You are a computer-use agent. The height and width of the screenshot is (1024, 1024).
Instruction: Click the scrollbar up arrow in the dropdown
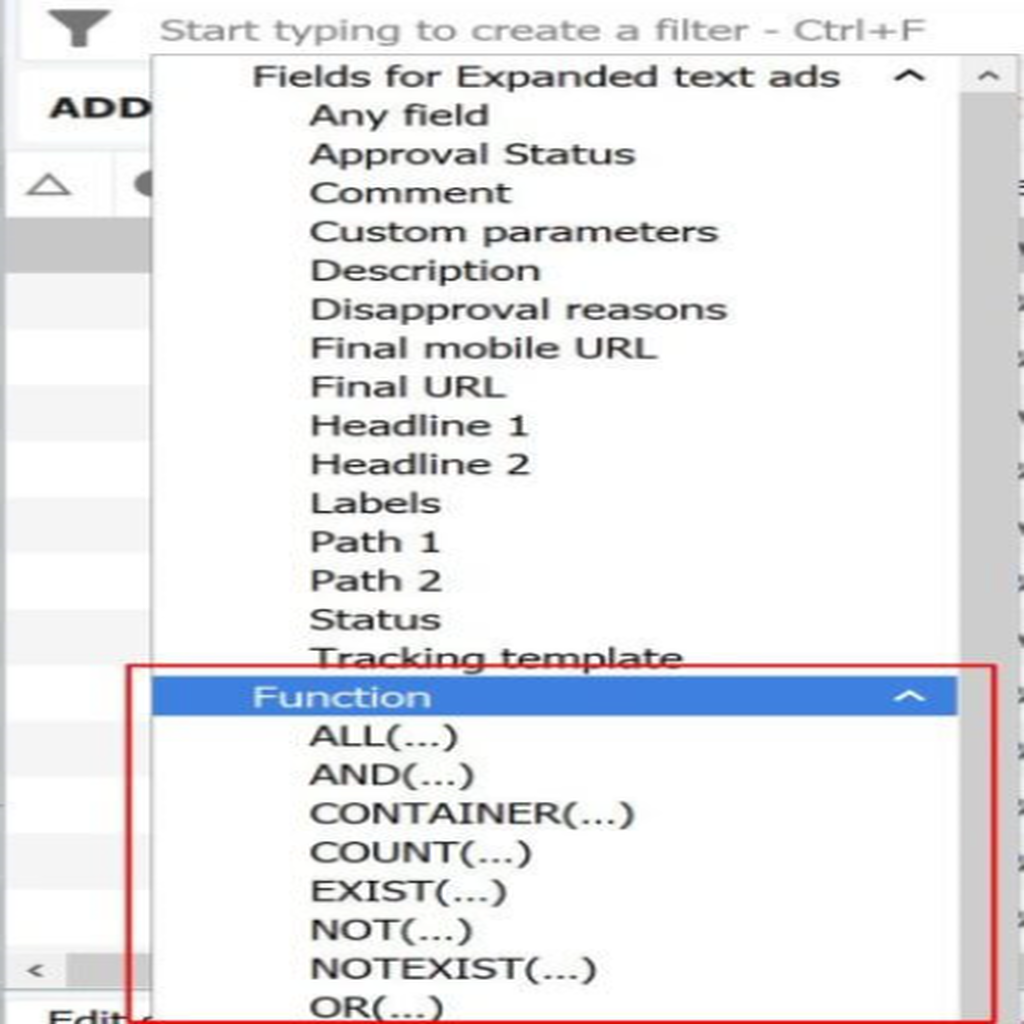pyautogui.click(x=988, y=76)
